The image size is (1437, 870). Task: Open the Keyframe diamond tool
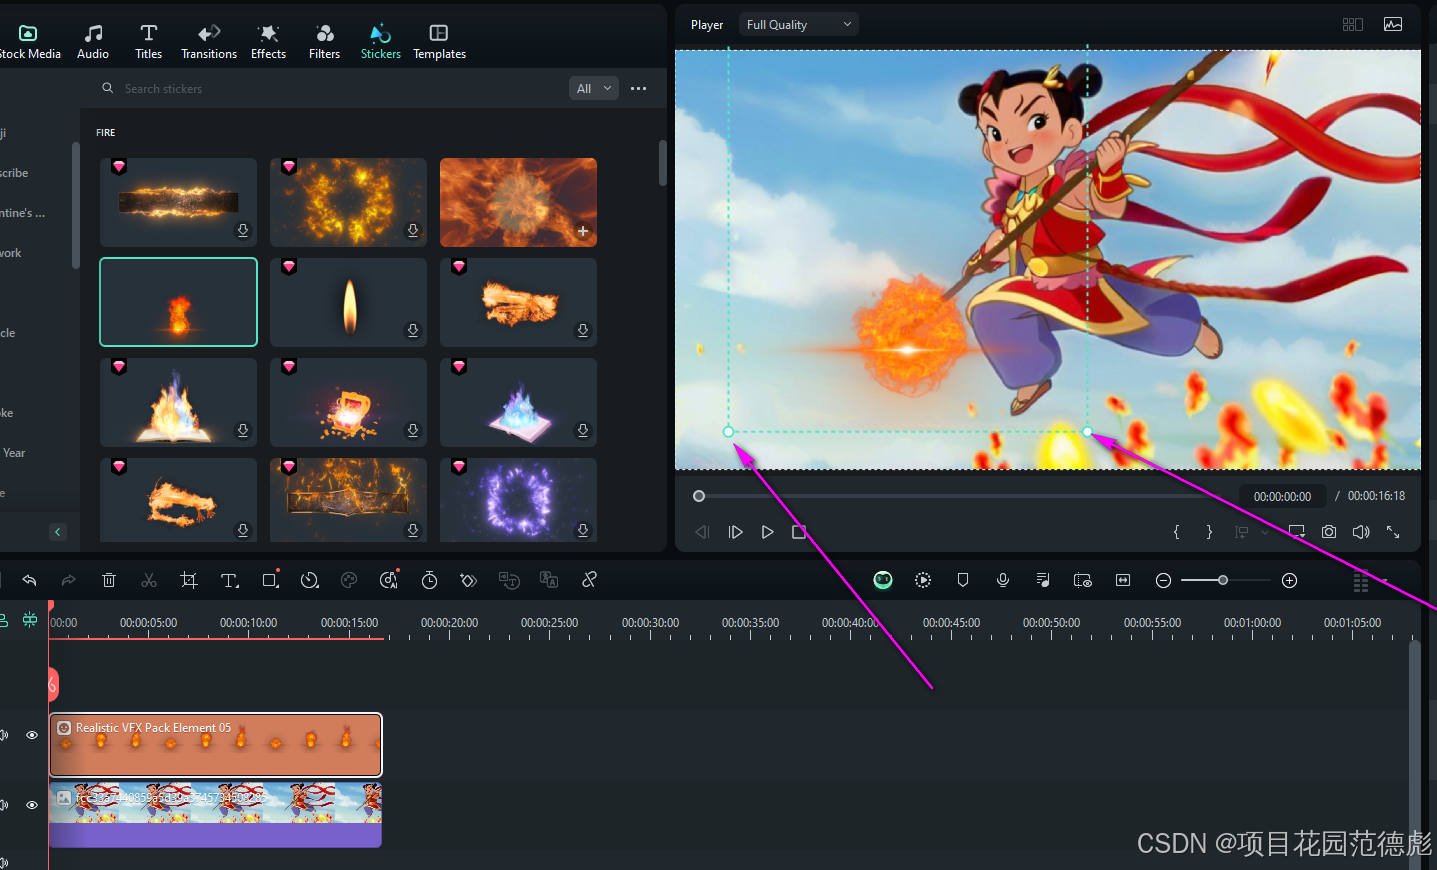point(469,580)
